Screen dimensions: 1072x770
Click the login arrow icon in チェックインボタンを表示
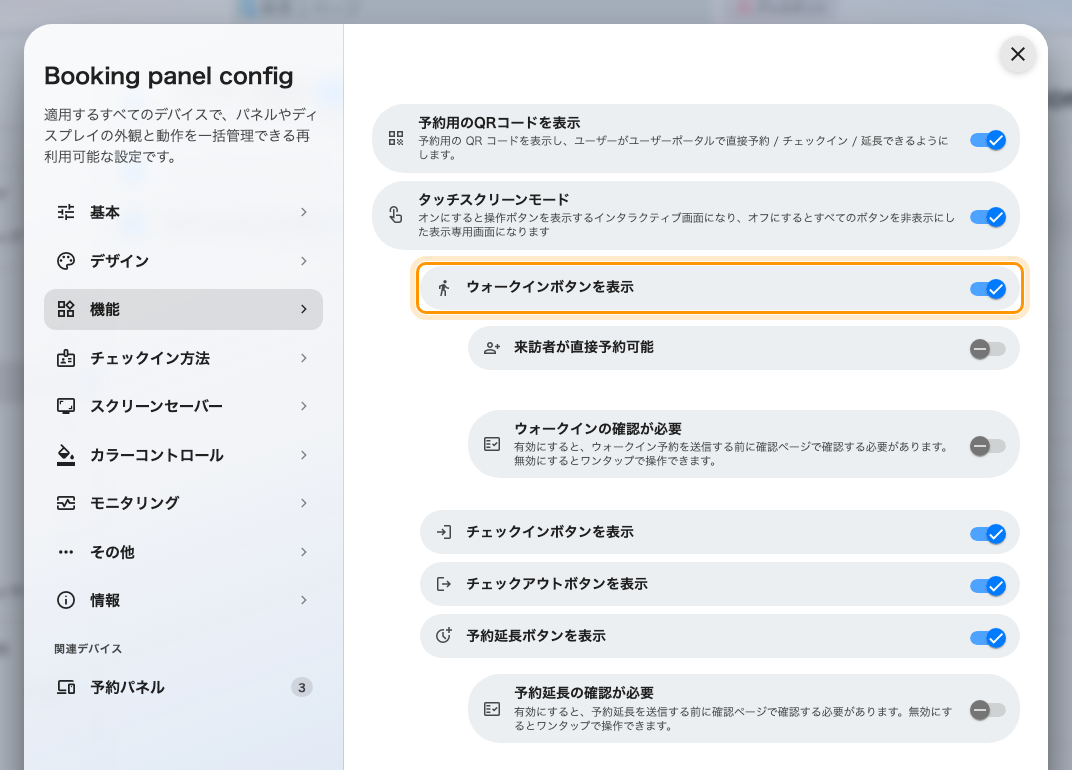coord(444,532)
